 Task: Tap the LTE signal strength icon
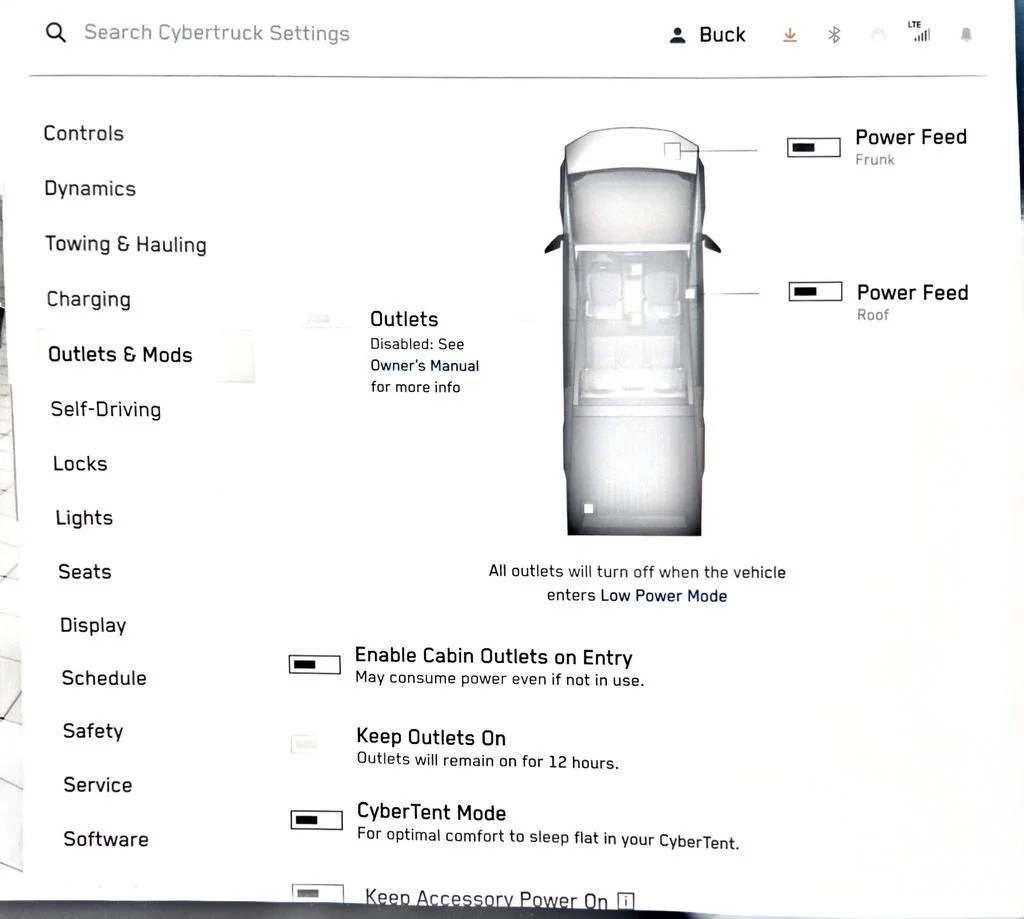[x=920, y=31]
